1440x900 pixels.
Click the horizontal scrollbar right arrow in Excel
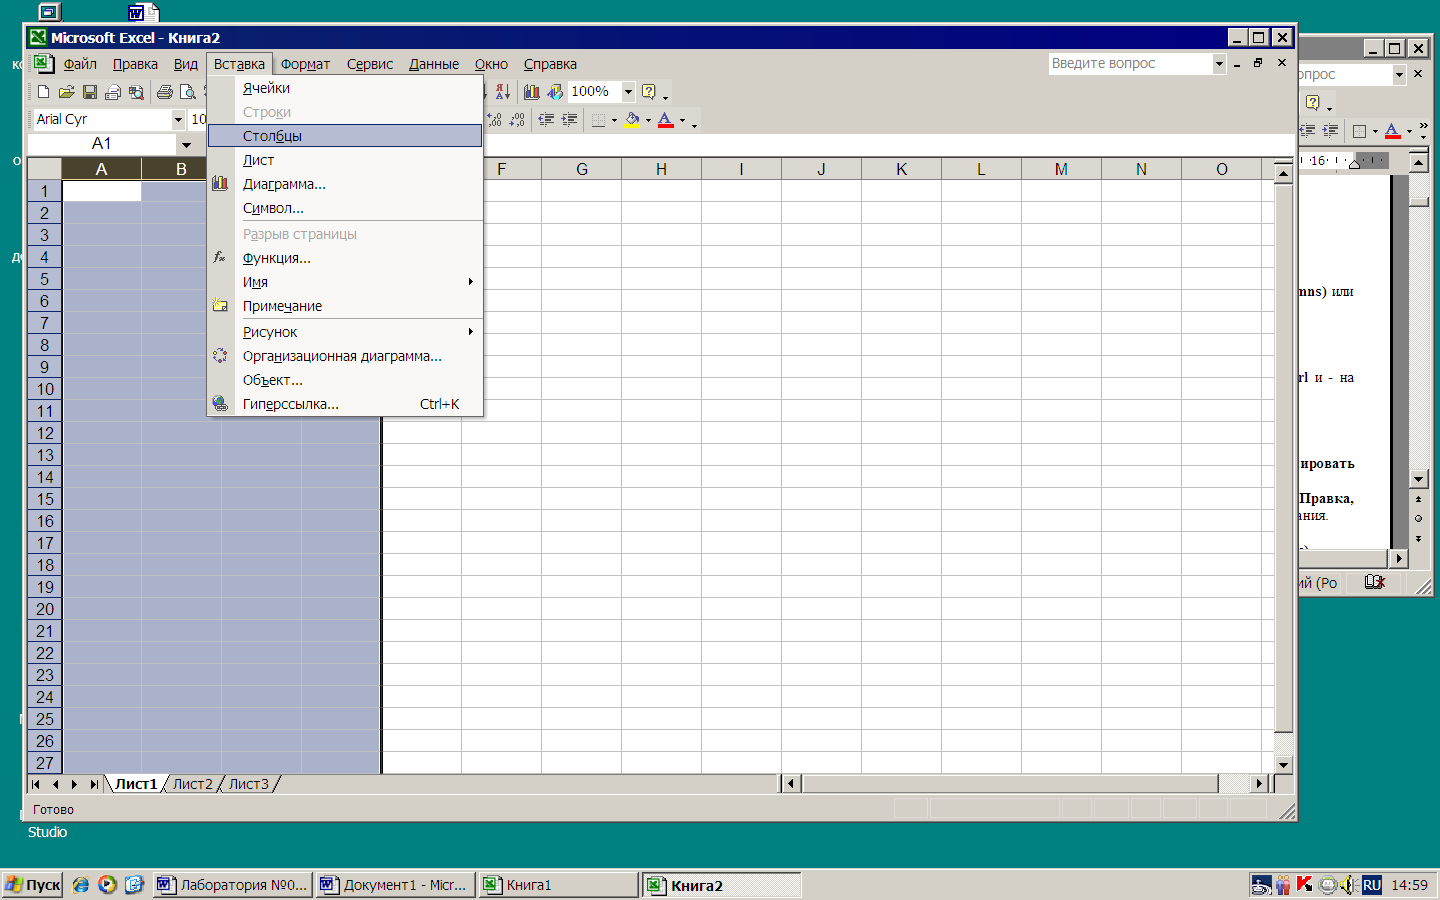click(x=1260, y=784)
